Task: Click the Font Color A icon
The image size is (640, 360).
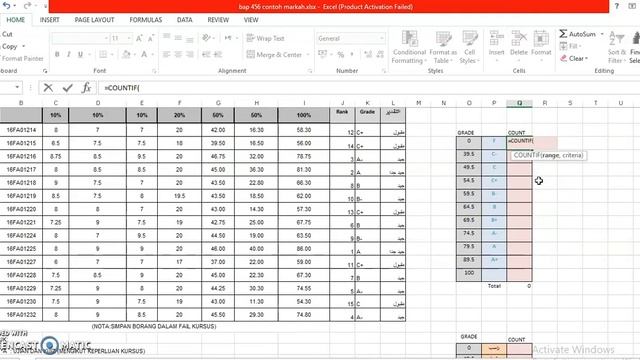Action: point(144,54)
